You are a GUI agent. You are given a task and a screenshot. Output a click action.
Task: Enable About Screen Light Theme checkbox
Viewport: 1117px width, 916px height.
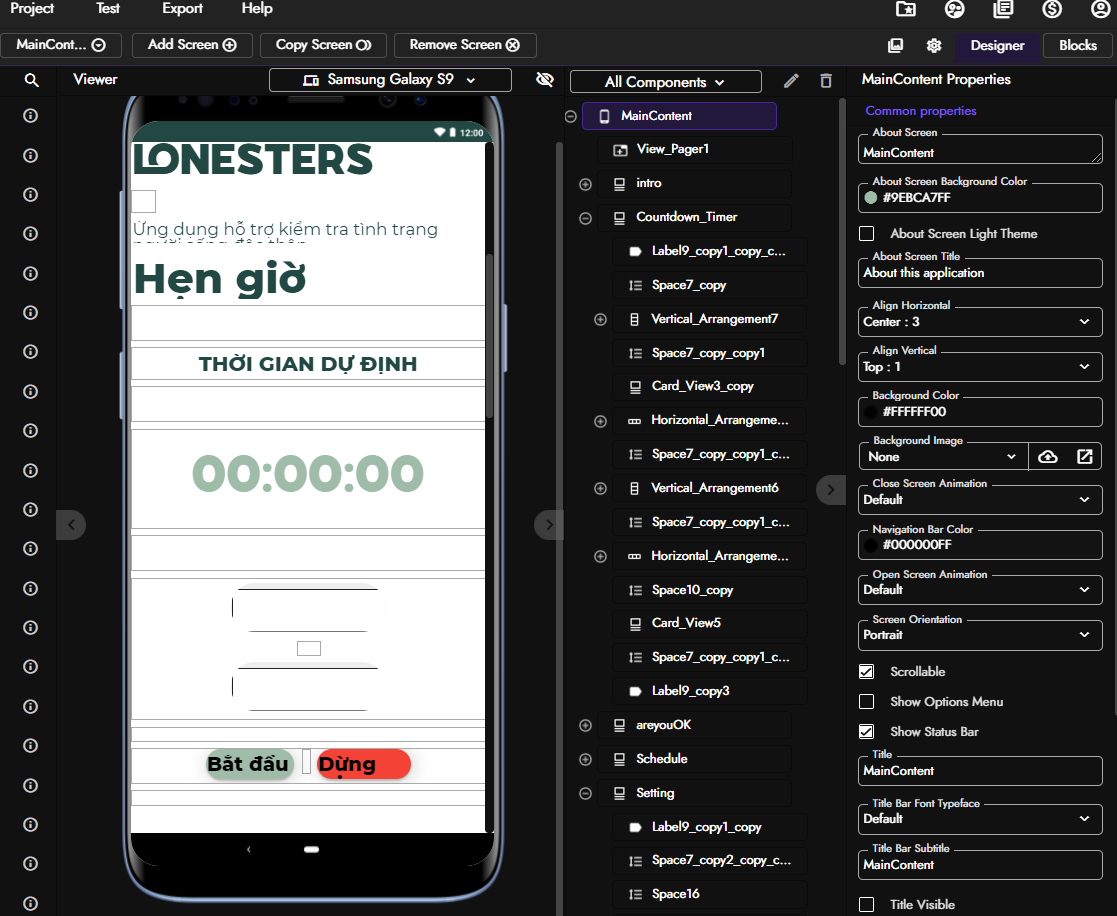pyautogui.click(x=867, y=234)
